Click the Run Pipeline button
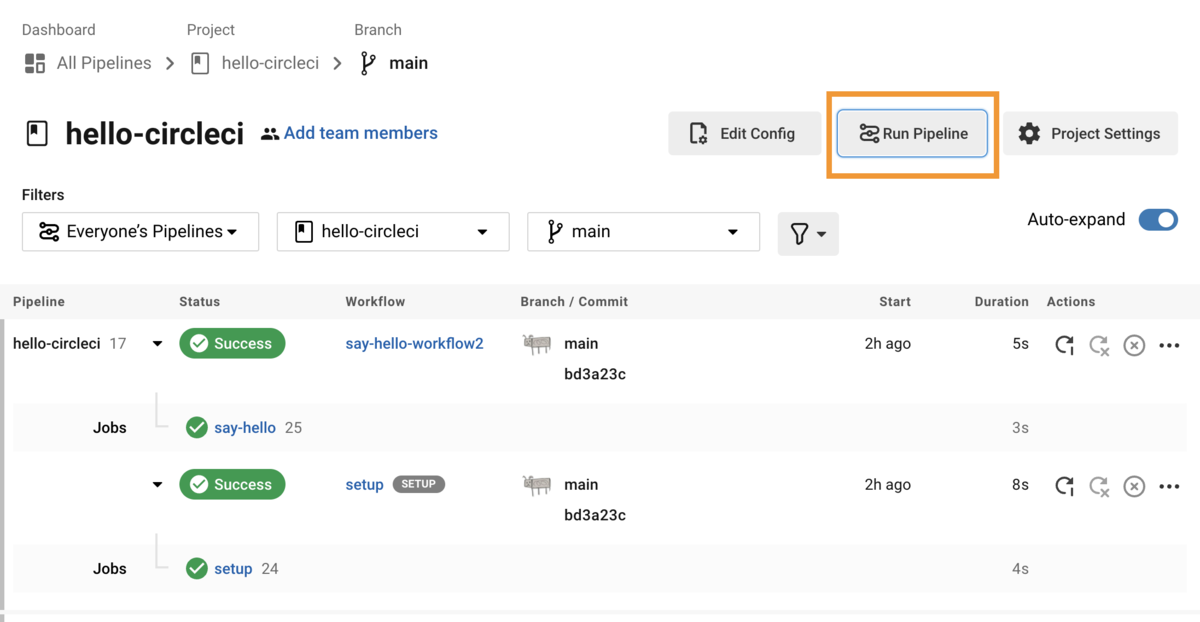1200x622 pixels. coord(912,134)
